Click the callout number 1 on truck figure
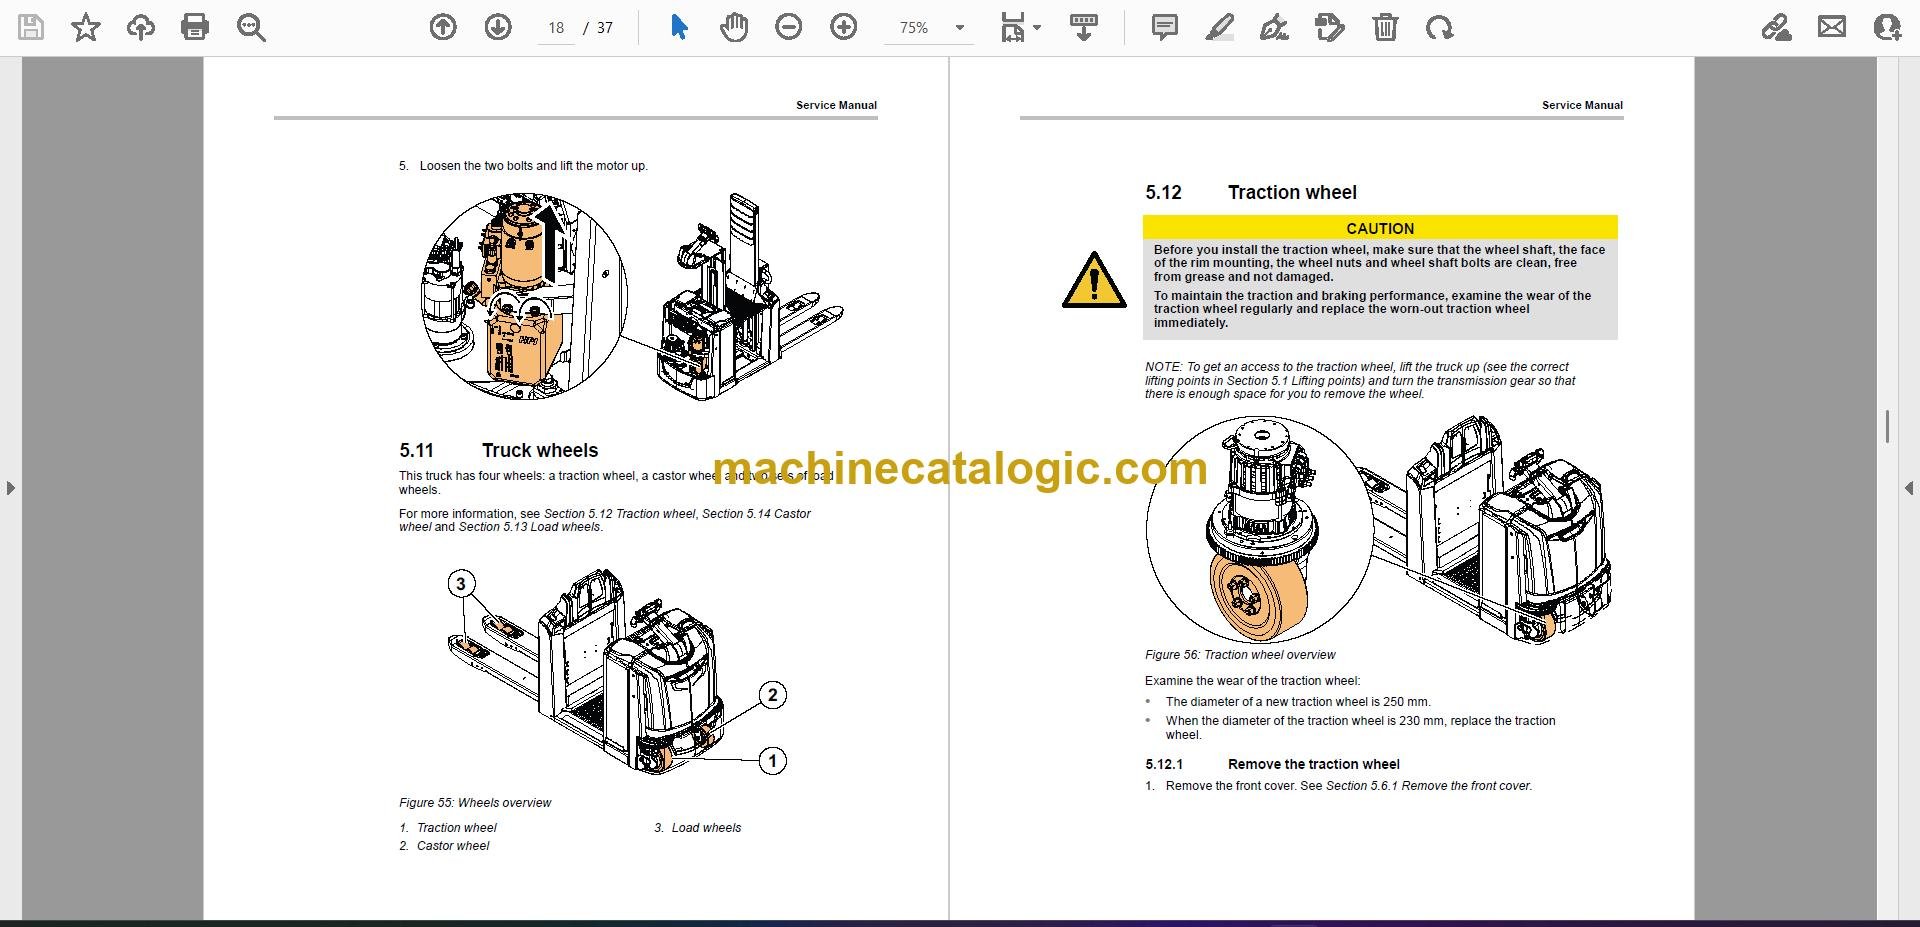 tap(772, 761)
